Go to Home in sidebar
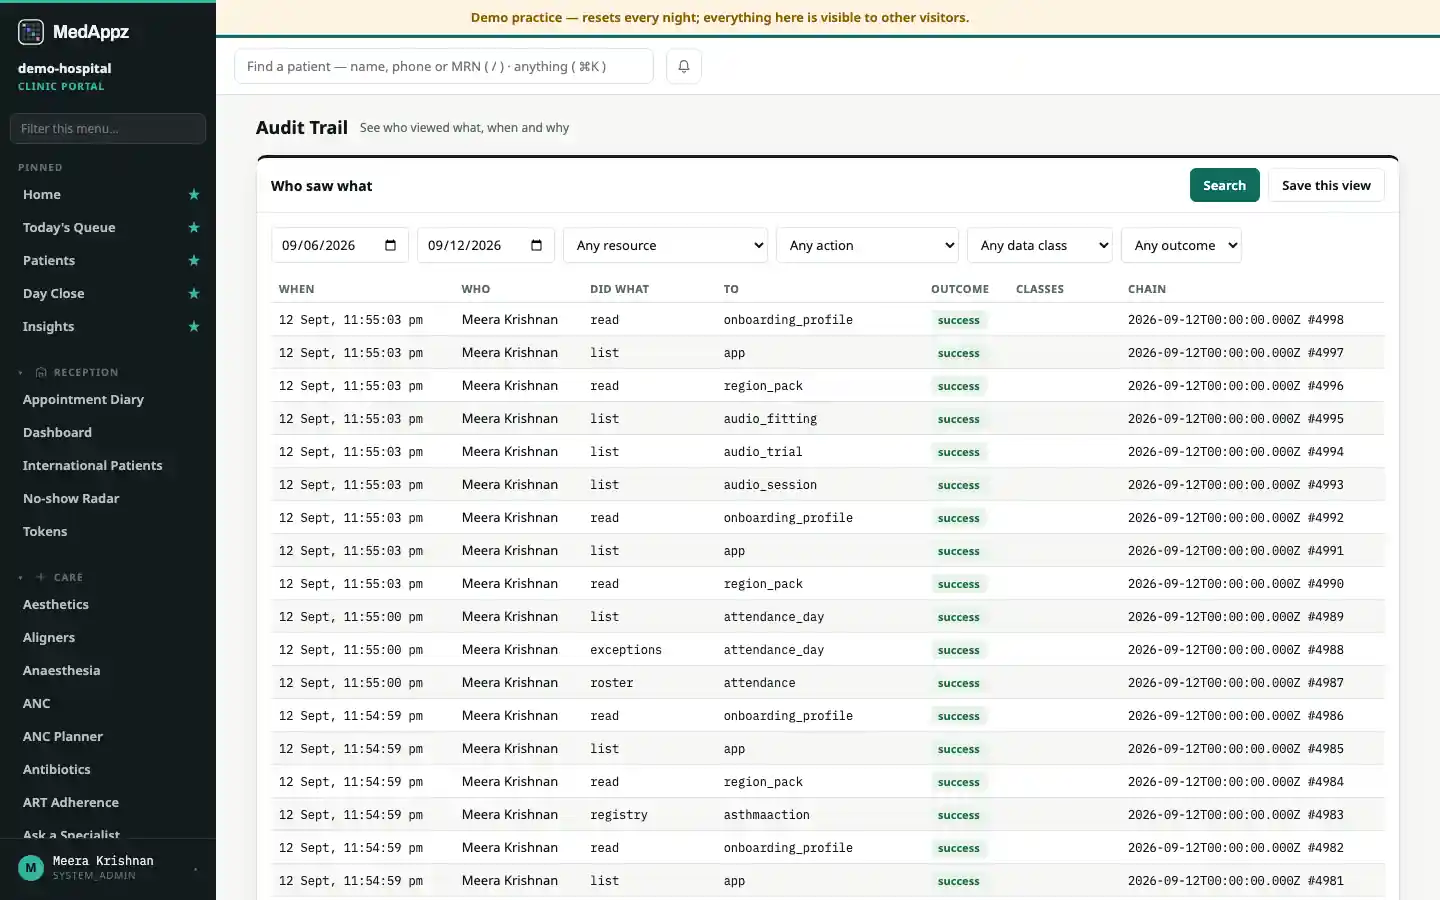The height and width of the screenshot is (900, 1440). click(42, 195)
